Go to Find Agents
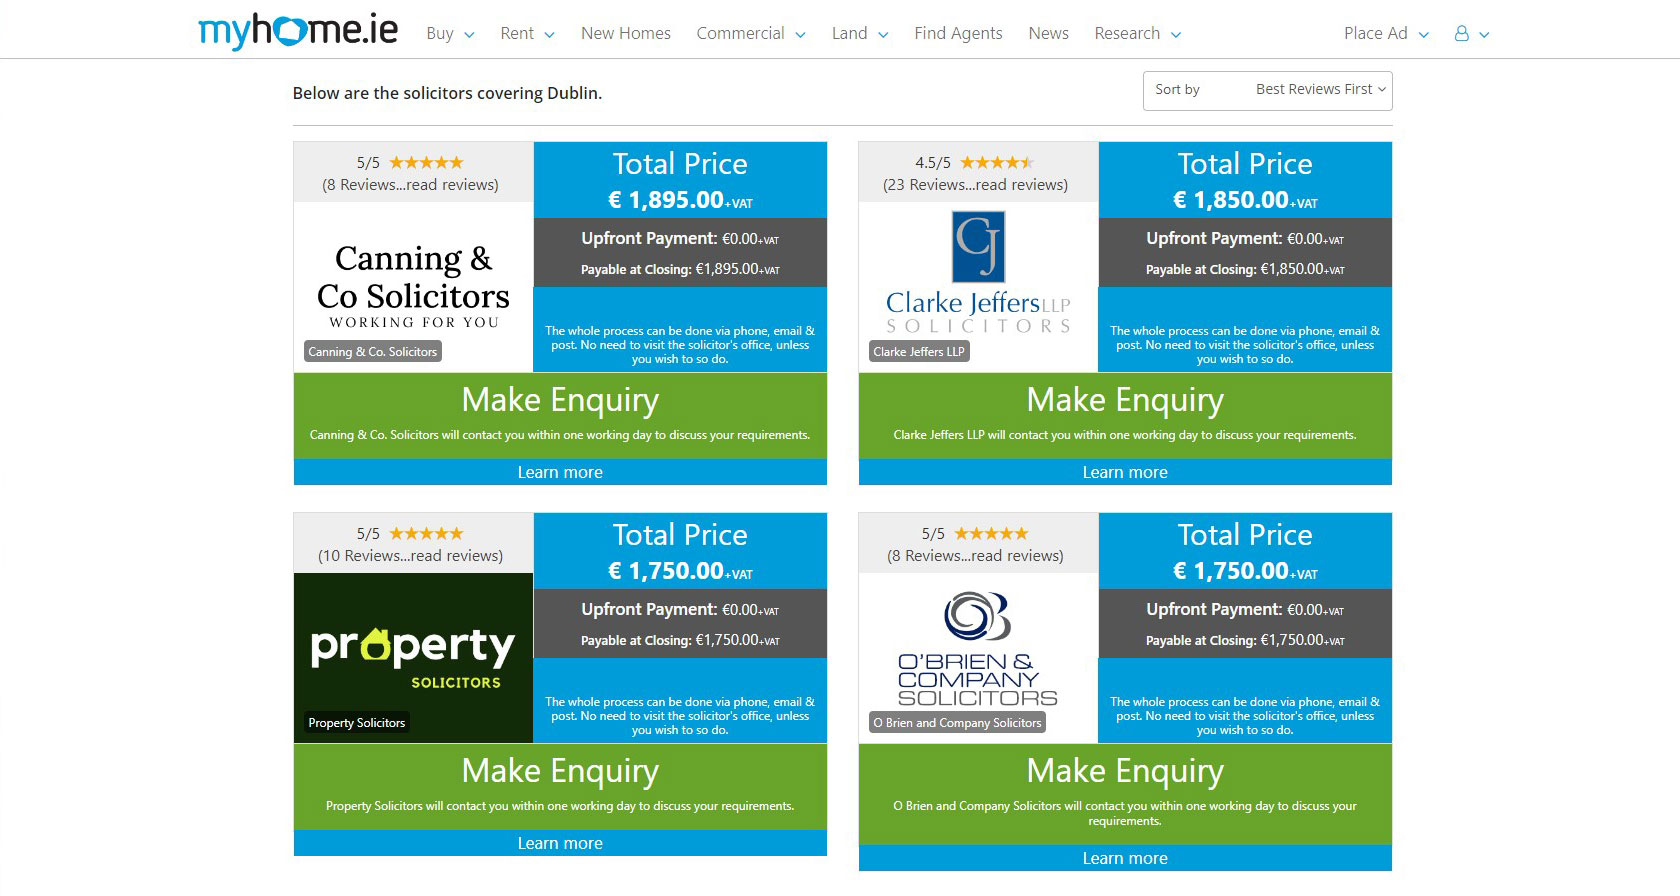This screenshot has height=896, width=1680. tap(958, 33)
